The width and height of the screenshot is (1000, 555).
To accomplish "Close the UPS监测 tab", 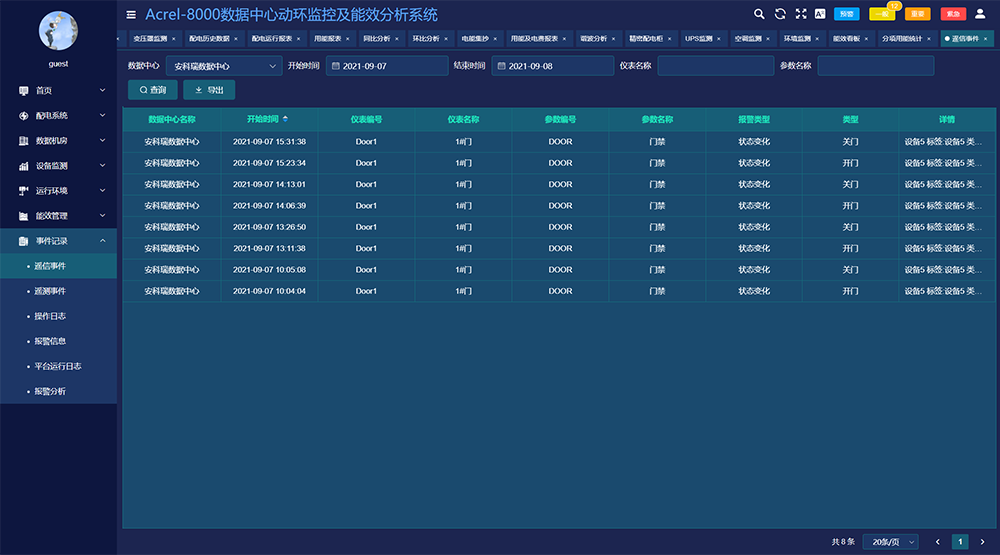I will coord(720,39).
